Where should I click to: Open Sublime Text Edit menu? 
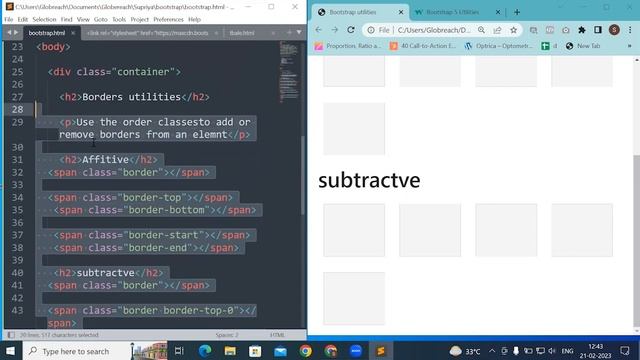pos(23,19)
